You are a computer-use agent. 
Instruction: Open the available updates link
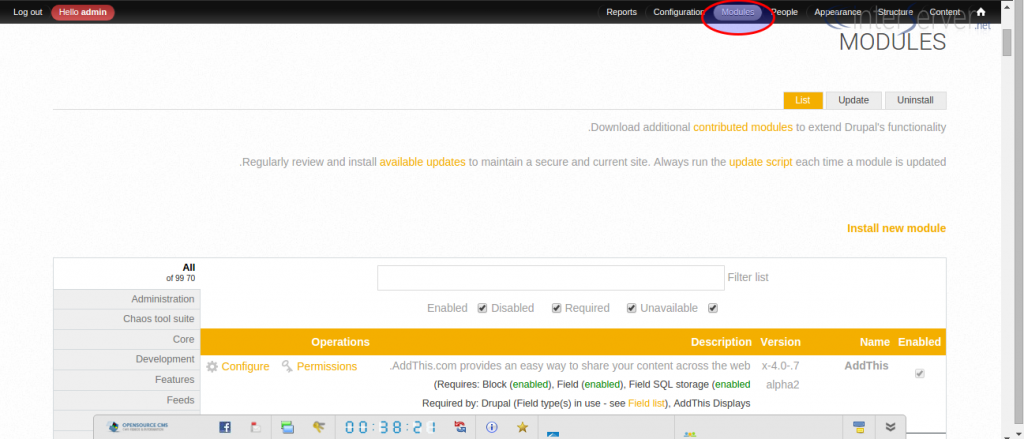(x=423, y=162)
